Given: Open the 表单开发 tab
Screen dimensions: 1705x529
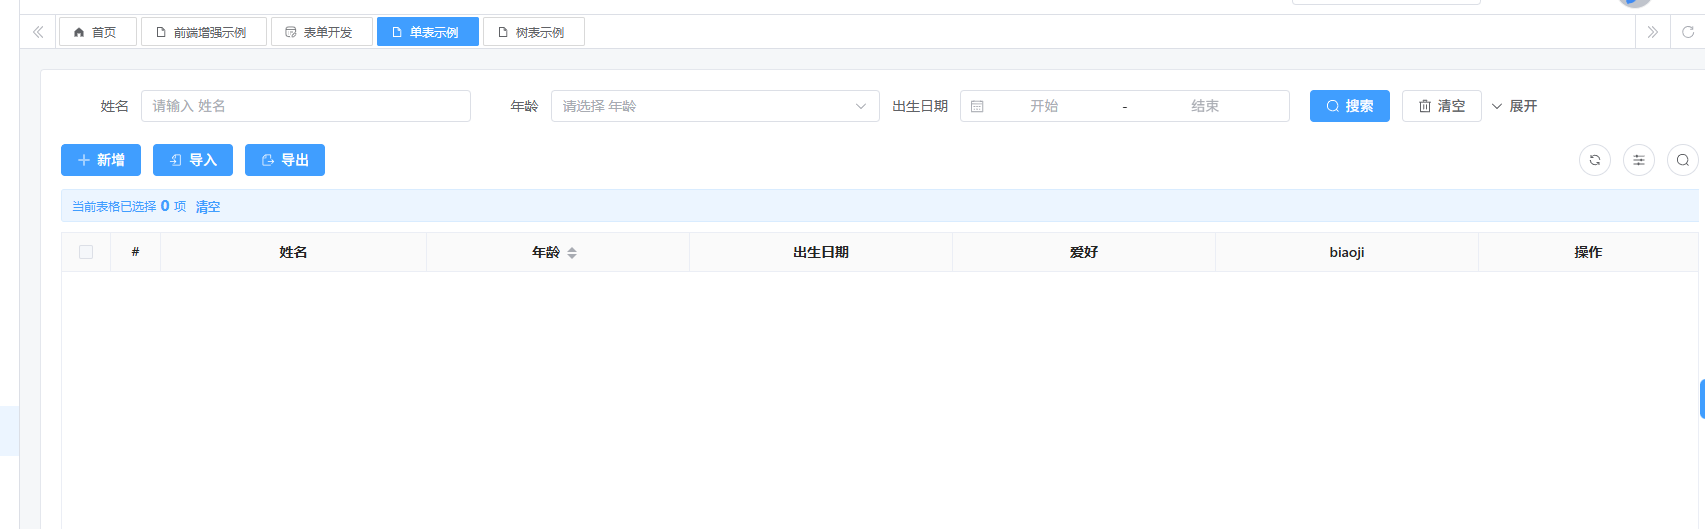Looking at the screenshot, I should click(x=320, y=32).
